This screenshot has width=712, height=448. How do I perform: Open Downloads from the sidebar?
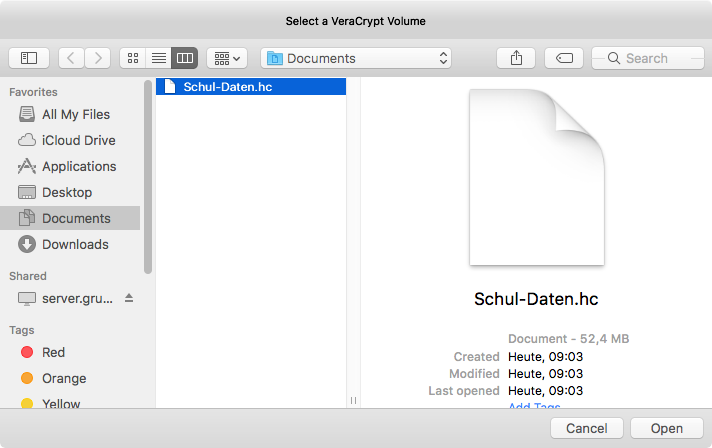tap(75, 244)
